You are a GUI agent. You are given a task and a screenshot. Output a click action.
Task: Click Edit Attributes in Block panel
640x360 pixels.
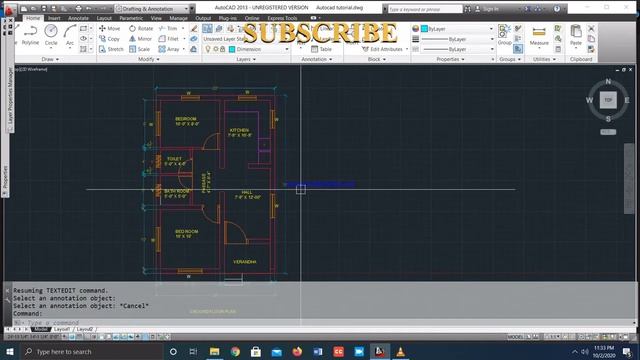click(x=382, y=49)
